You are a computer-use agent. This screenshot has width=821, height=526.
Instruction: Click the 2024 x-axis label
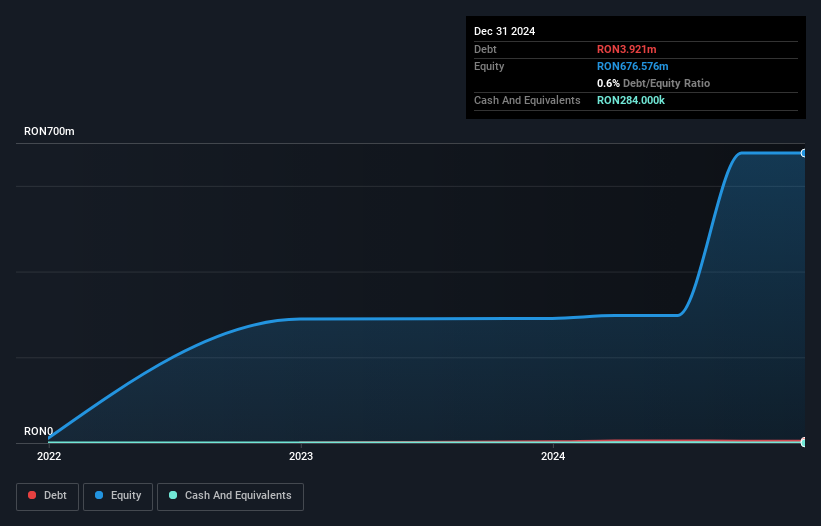[x=553, y=456]
